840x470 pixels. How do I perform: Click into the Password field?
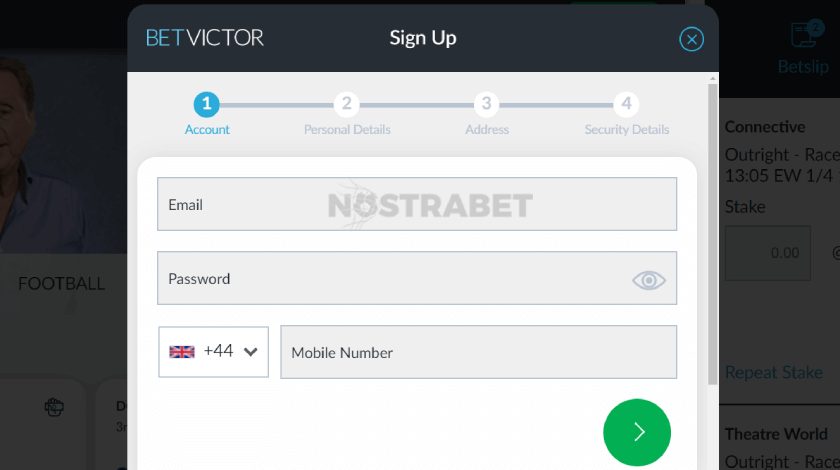pyautogui.click(x=390, y=278)
